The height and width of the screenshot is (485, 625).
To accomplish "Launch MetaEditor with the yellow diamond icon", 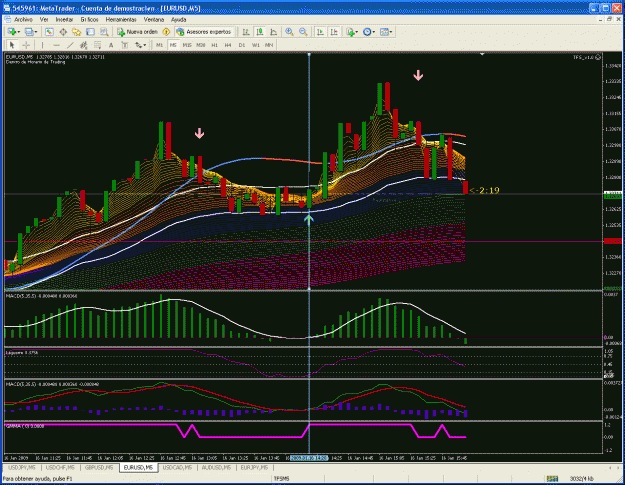I will click(166, 32).
